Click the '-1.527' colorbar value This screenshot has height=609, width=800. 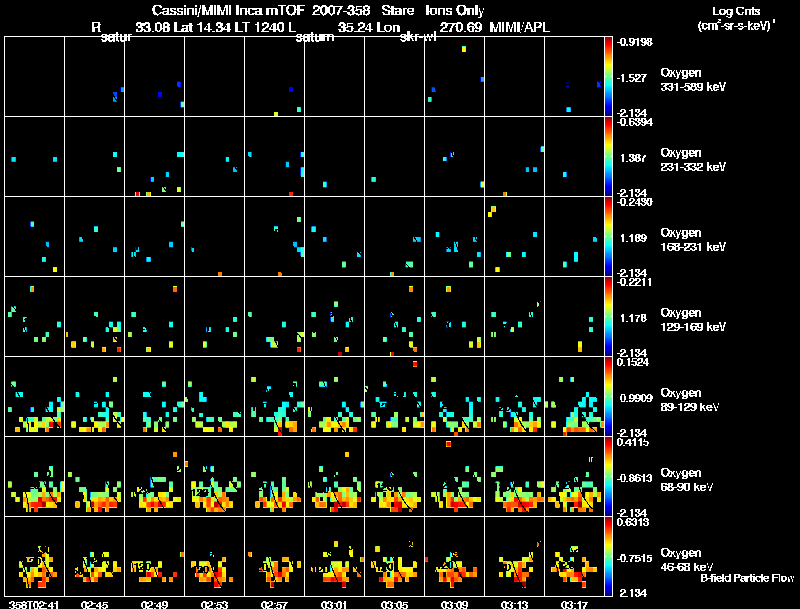[632, 78]
